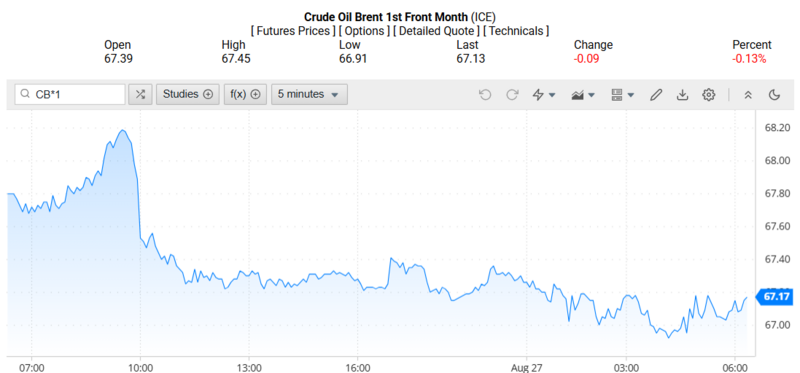Toggle dark mode moon icon
The height and width of the screenshot is (373, 800).
tap(774, 94)
